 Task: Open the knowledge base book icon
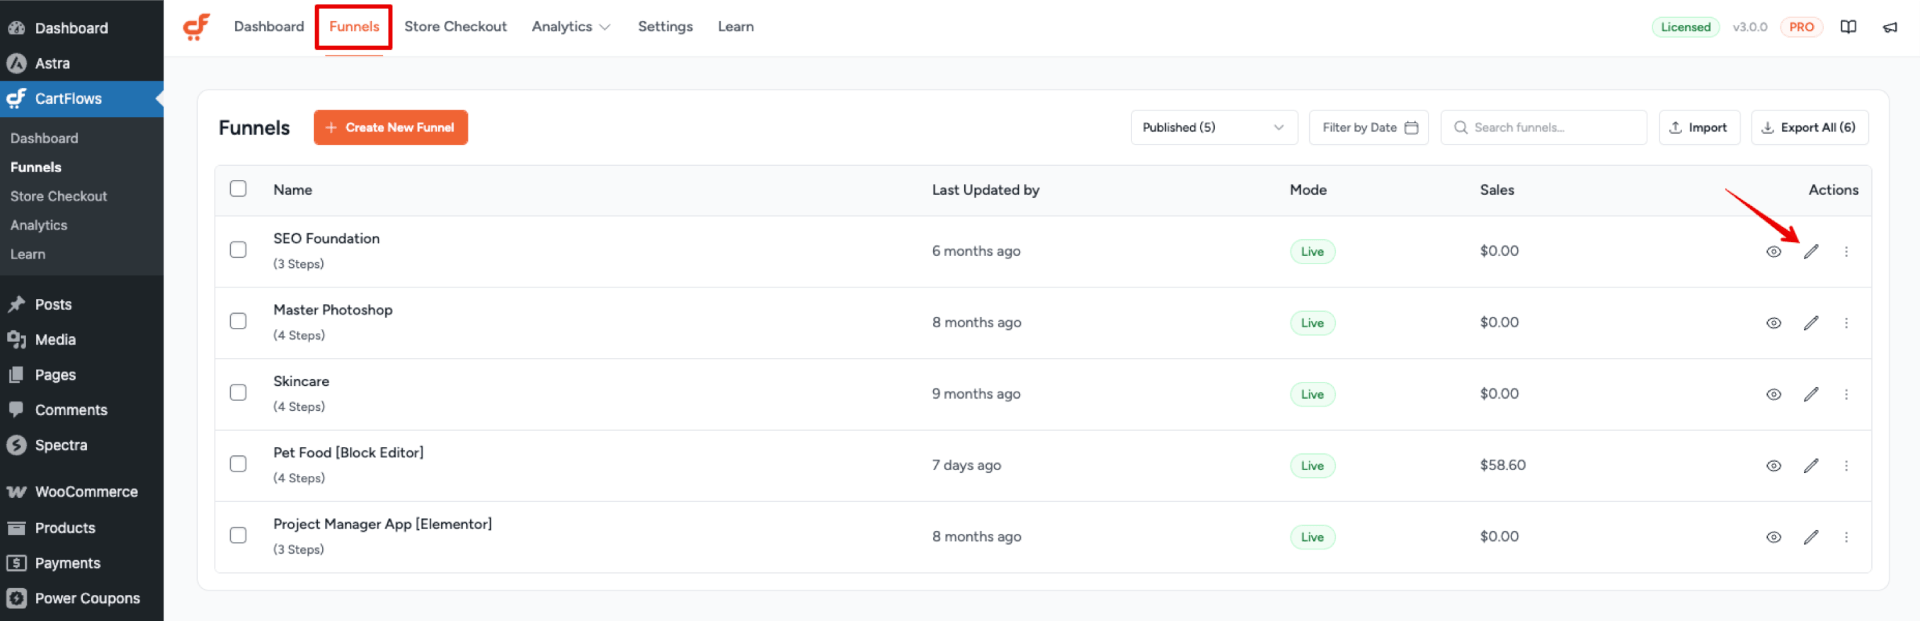pyautogui.click(x=1848, y=27)
